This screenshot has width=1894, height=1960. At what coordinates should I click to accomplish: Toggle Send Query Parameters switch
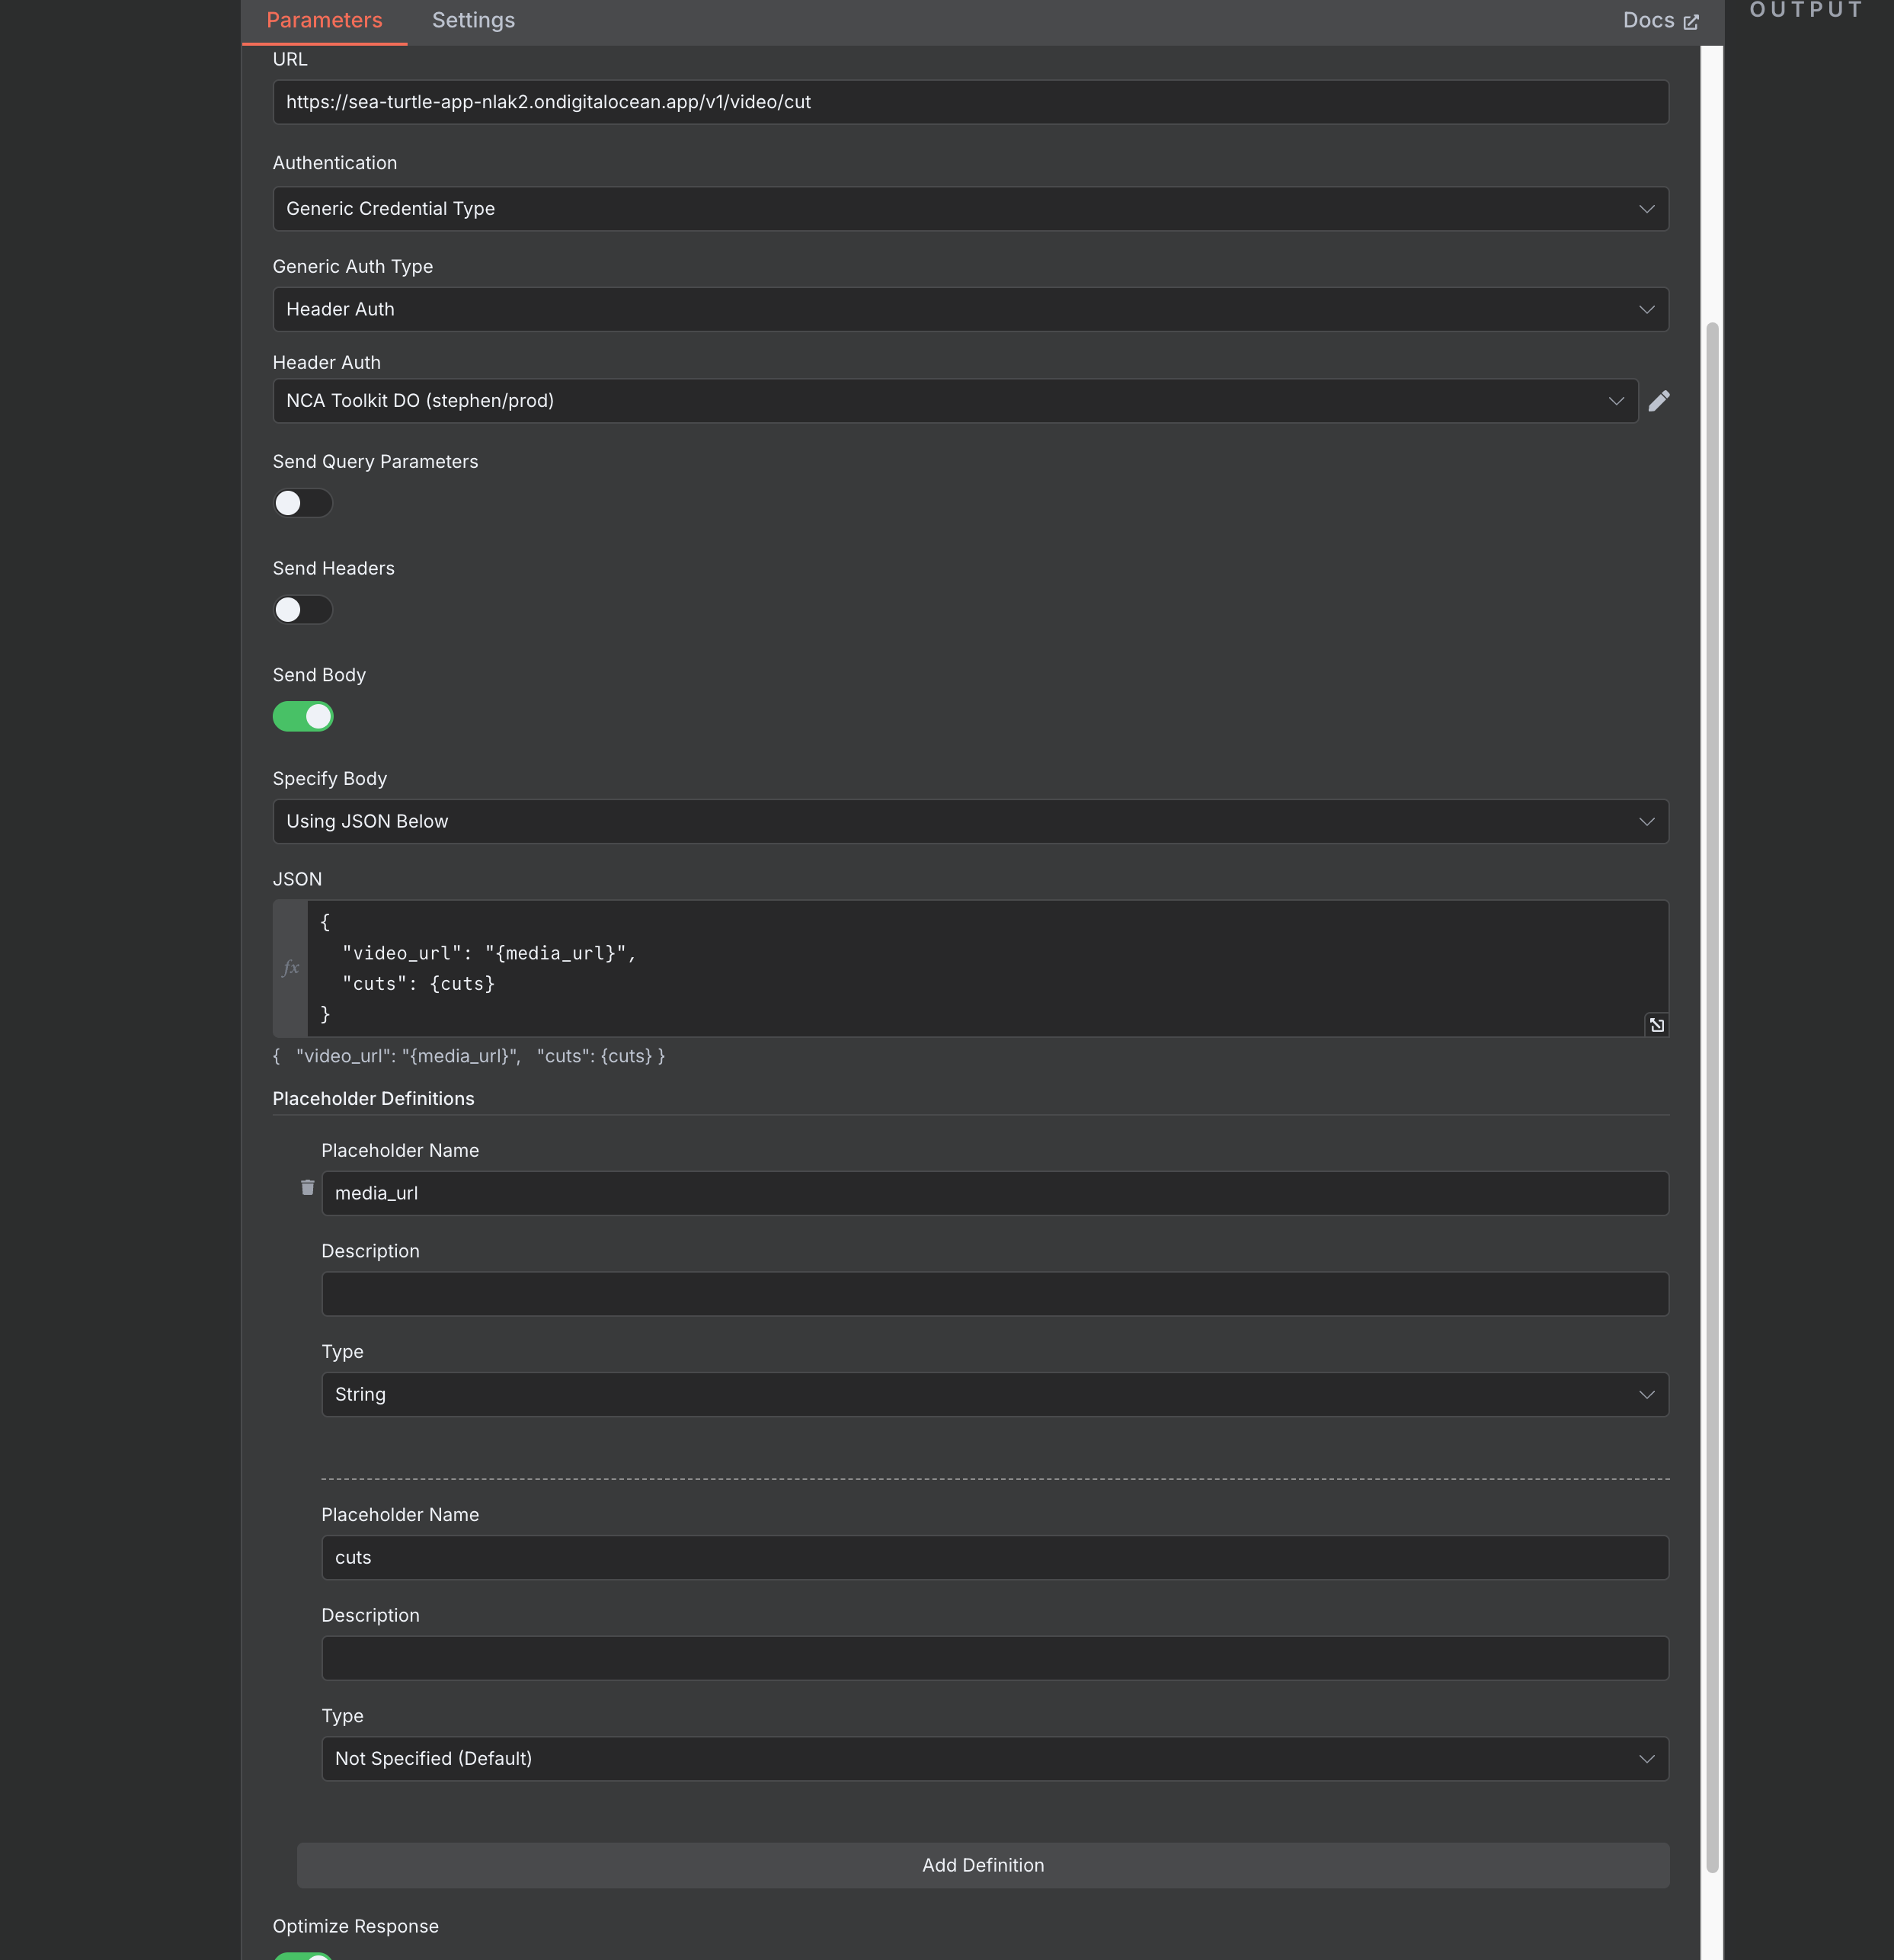point(303,503)
